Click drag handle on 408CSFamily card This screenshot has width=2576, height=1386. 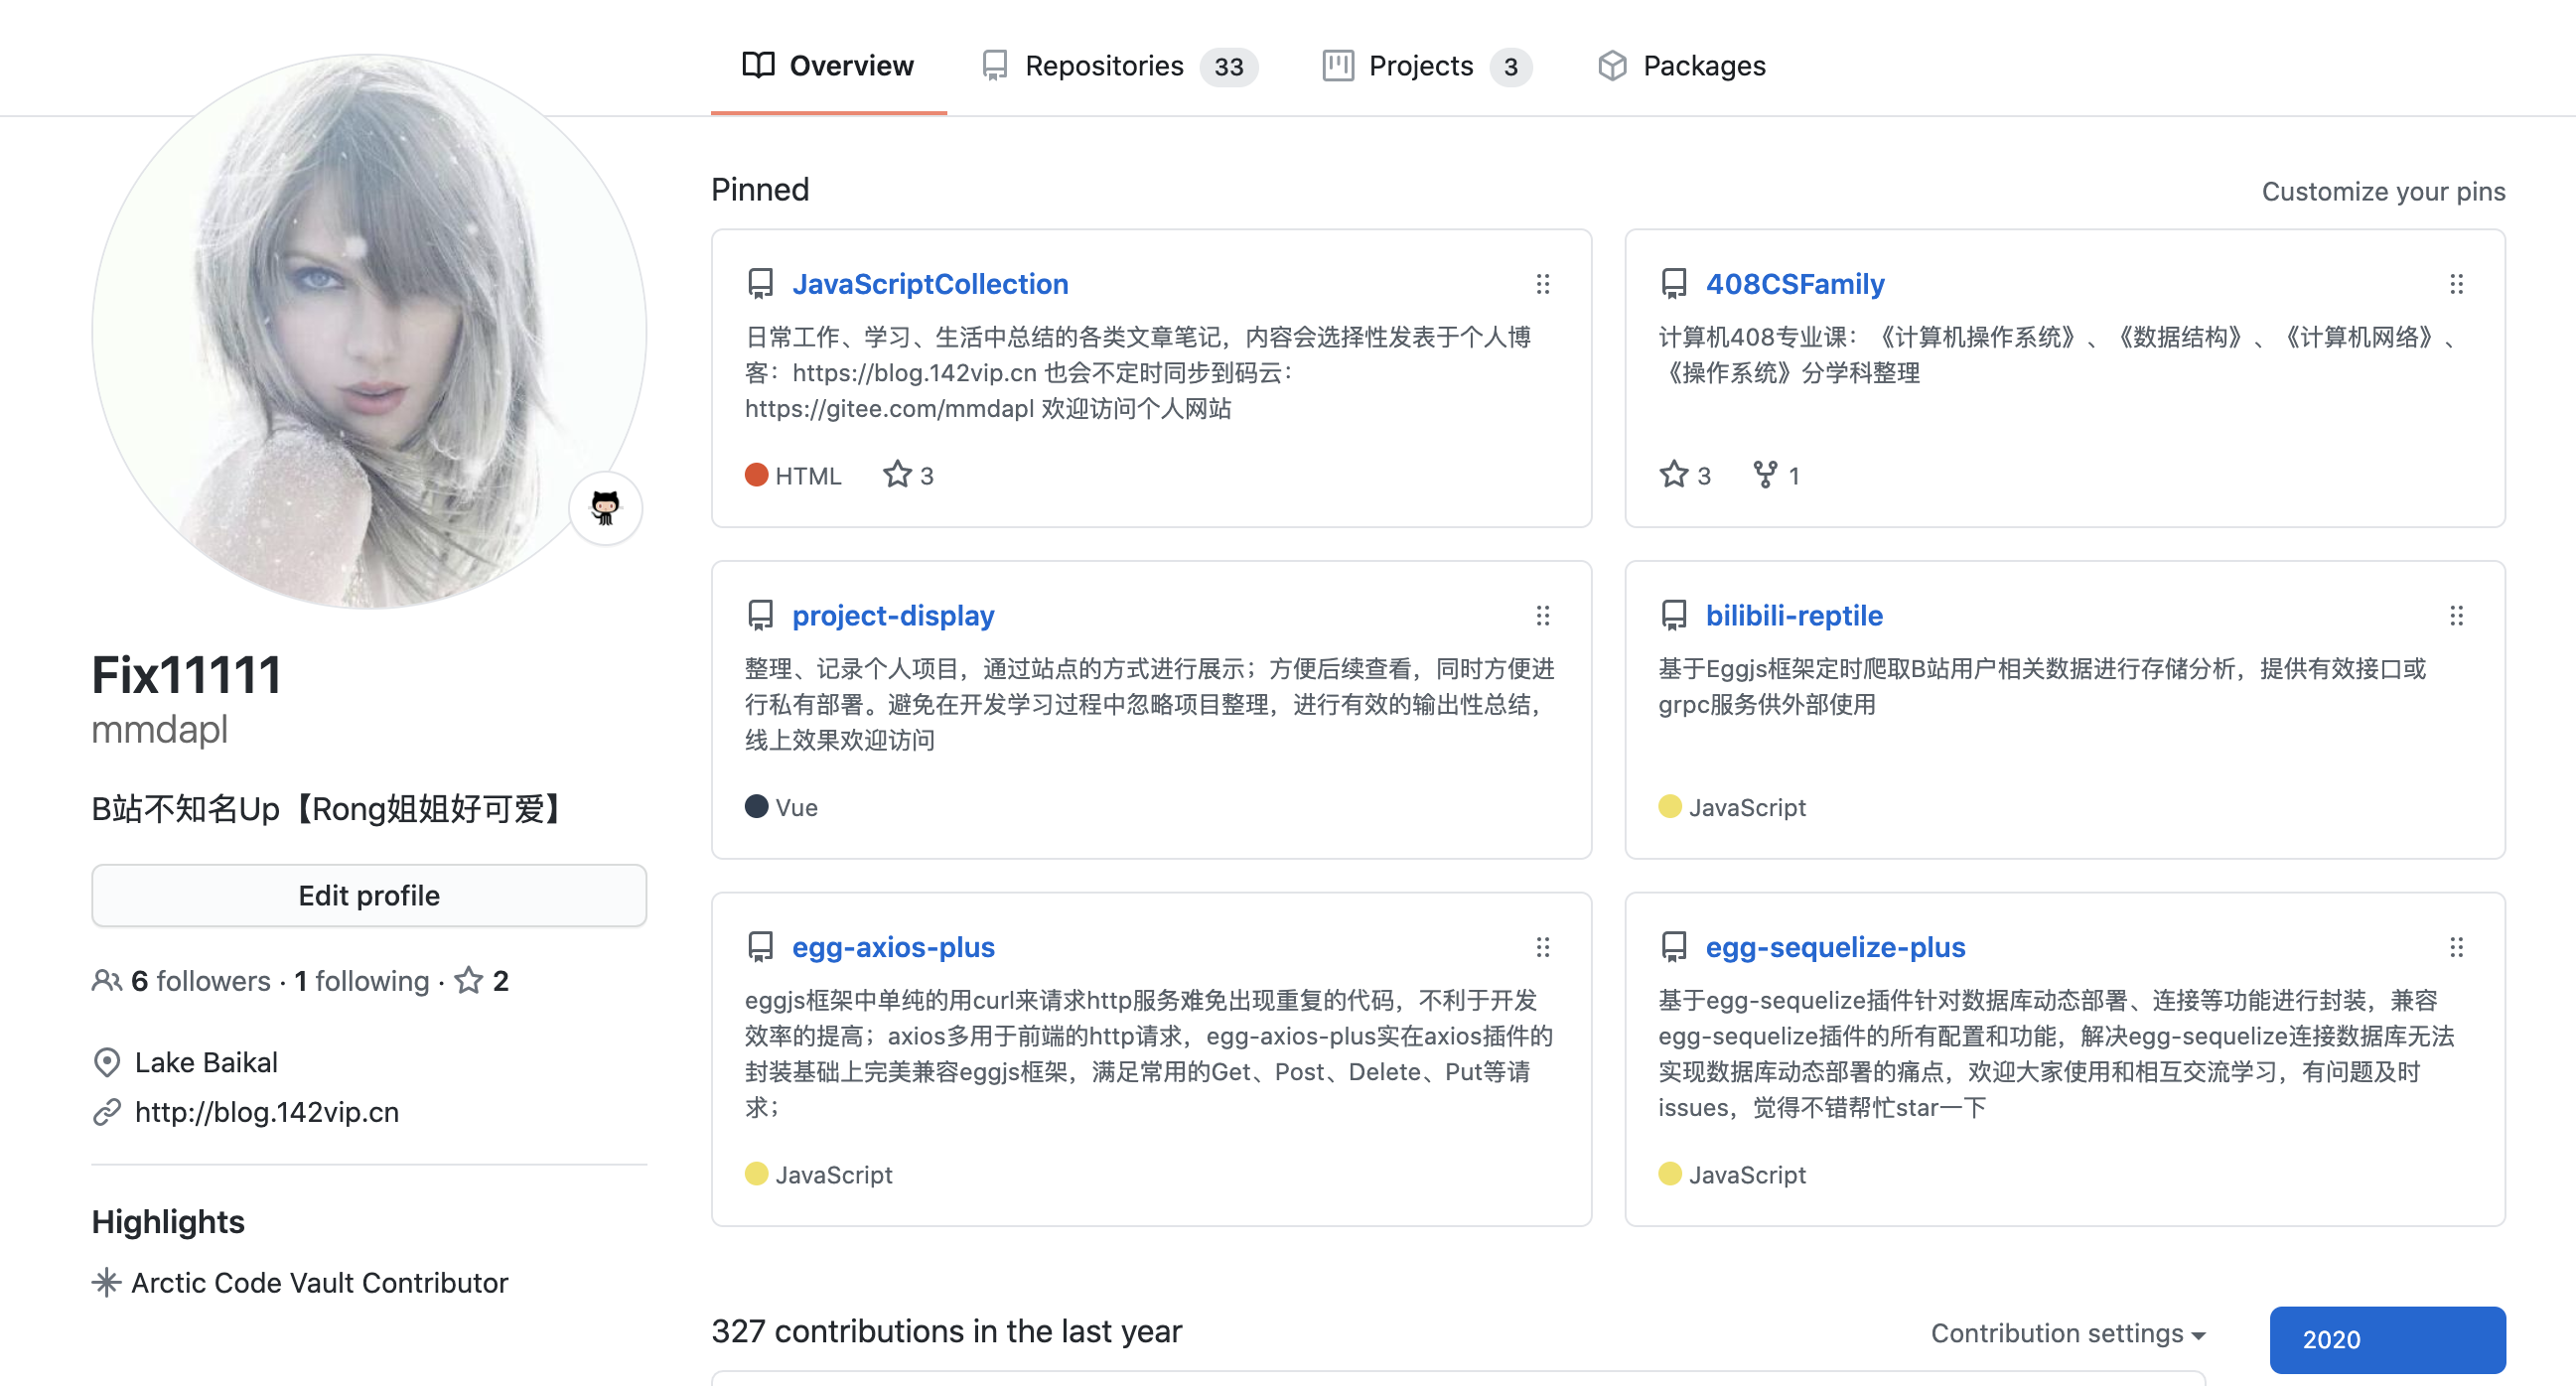tap(2455, 284)
